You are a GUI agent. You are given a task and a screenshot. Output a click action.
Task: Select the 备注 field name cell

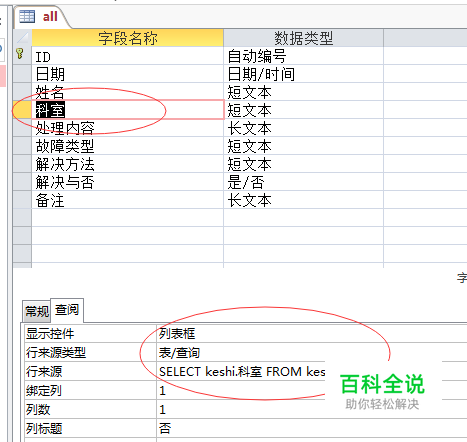pyautogui.click(x=128, y=200)
